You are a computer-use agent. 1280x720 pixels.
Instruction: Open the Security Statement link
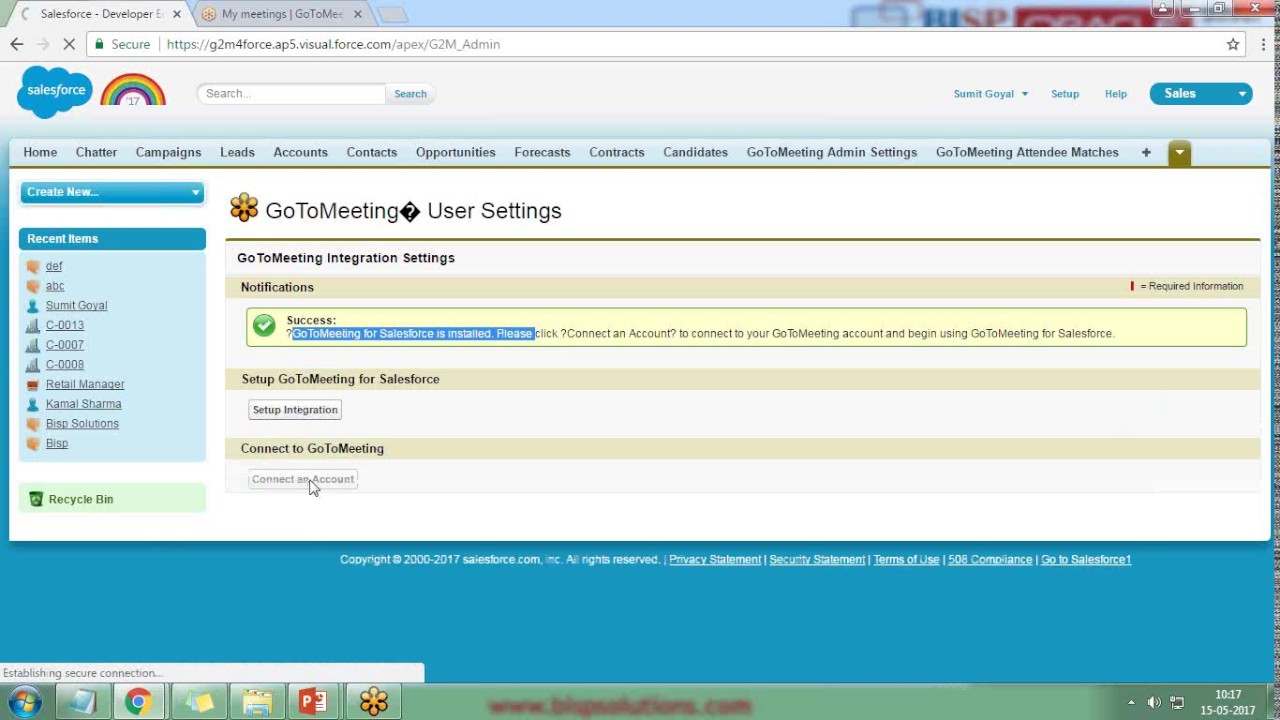[x=817, y=560]
